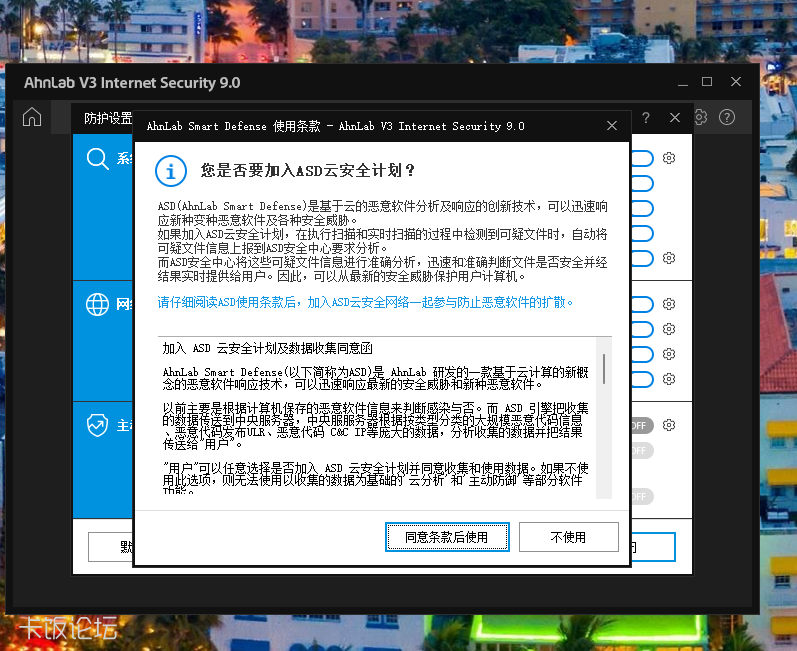Maximize the AhnLab V3 window

pyautogui.click(x=707, y=82)
